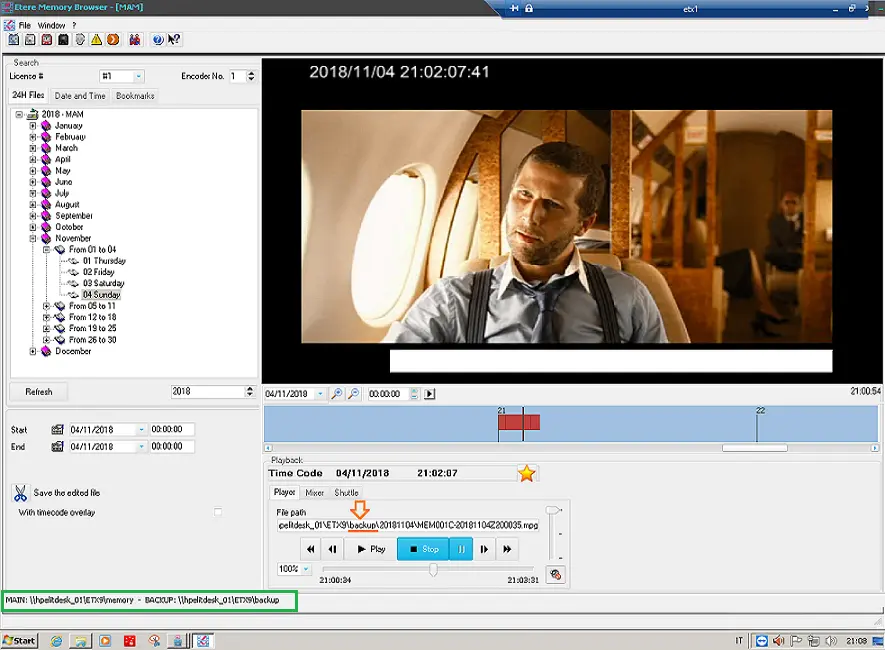Click the zoom-in magnifier above the timeline
This screenshot has height=650, width=885.
tap(337, 394)
